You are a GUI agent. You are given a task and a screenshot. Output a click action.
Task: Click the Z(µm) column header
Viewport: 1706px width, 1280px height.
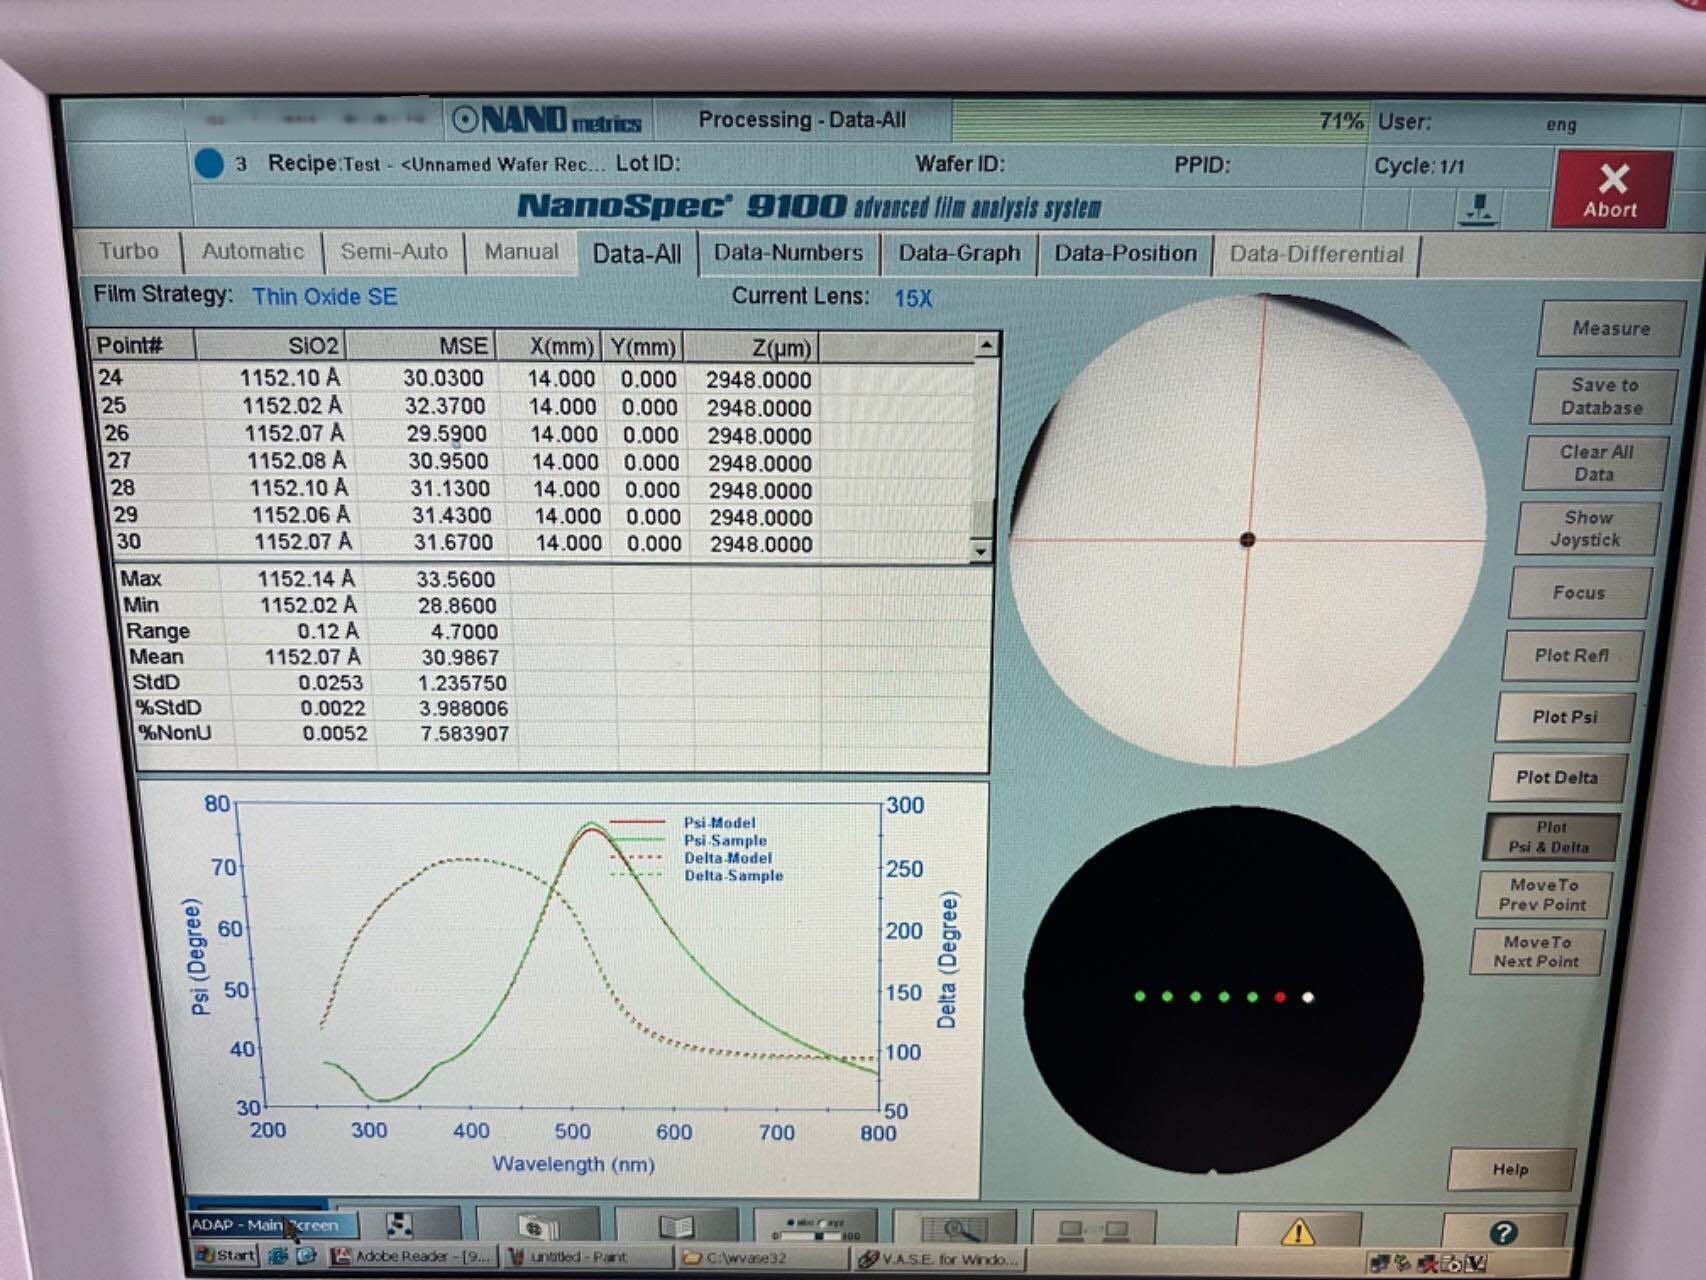751,348
